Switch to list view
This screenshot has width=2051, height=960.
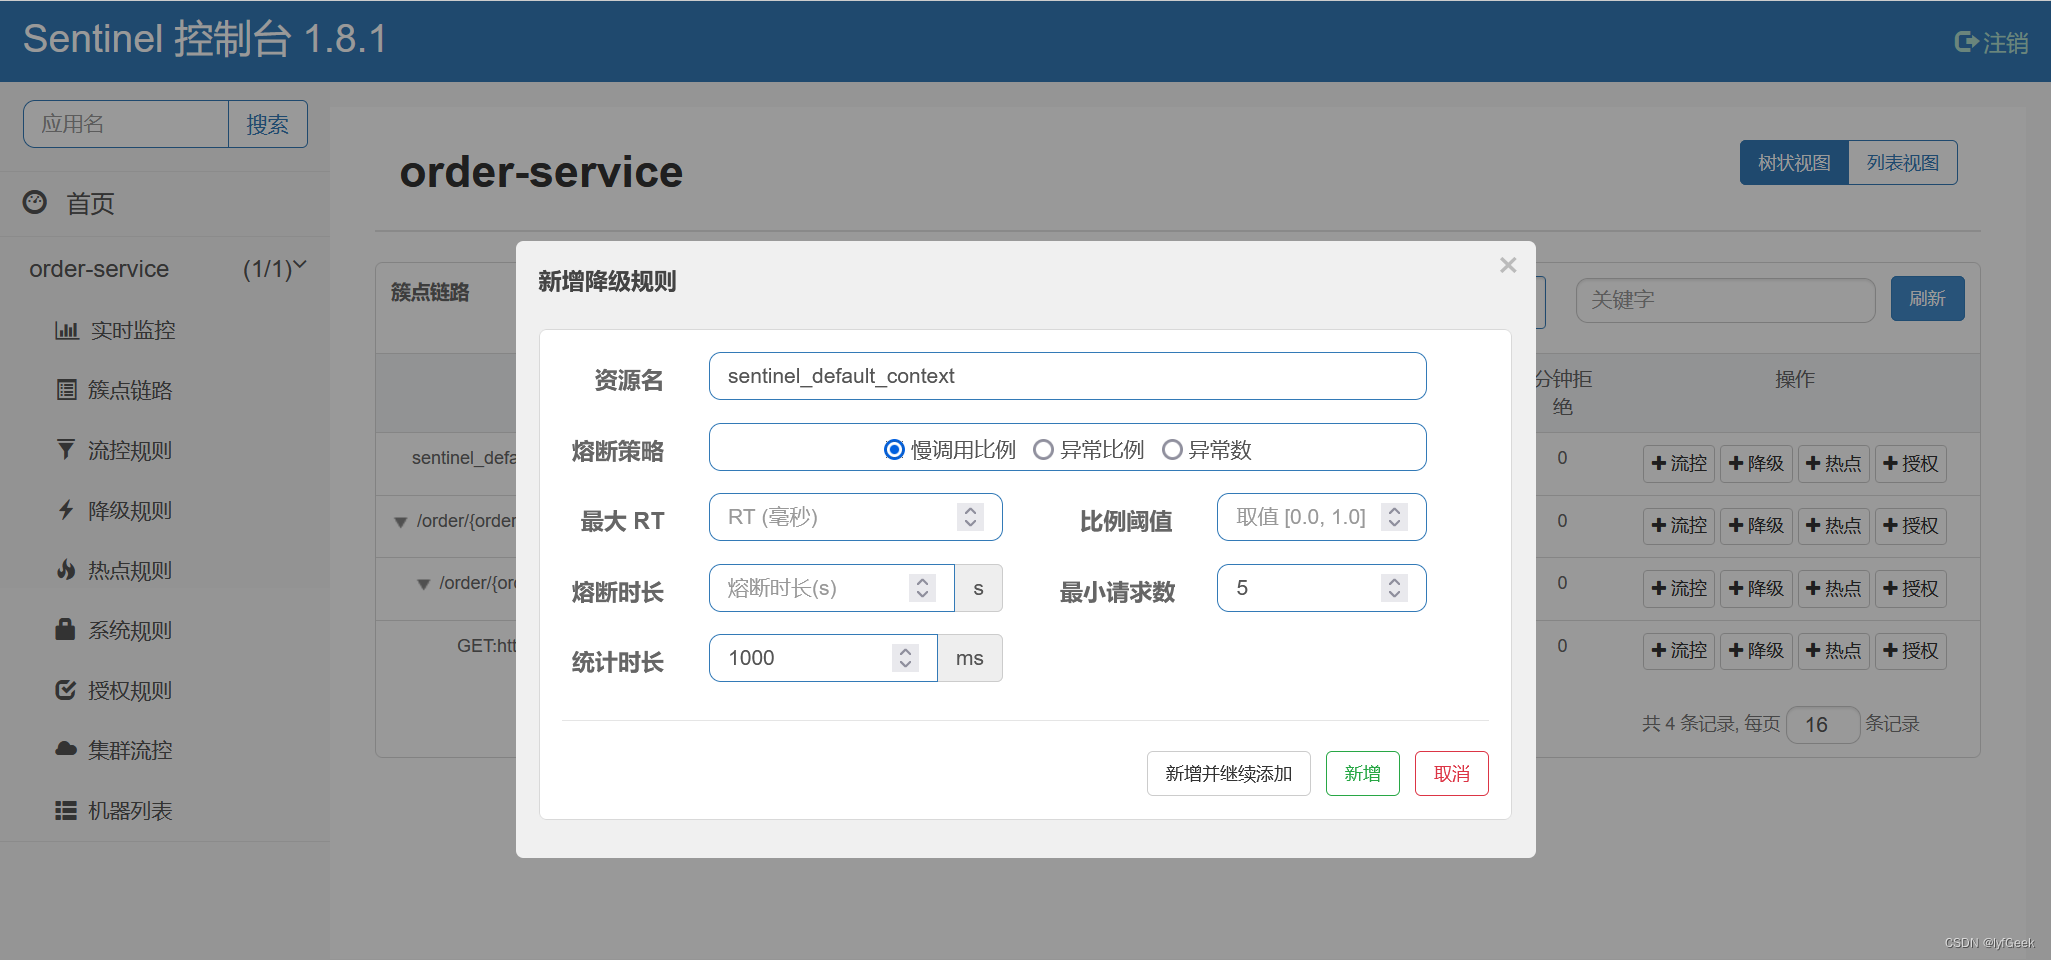click(x=1903, y=163)
